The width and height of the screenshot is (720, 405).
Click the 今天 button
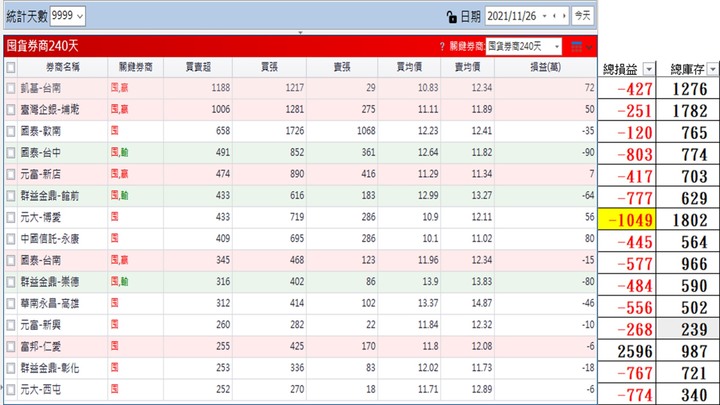pyautogui.click(x=583, y=16)
